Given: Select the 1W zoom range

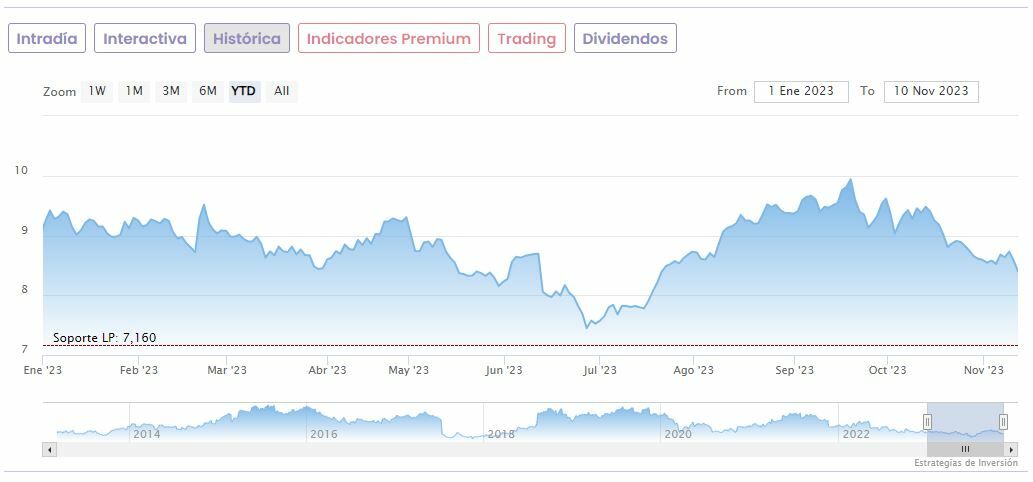Looking at the screenshot, I should (x=97, y=91).
